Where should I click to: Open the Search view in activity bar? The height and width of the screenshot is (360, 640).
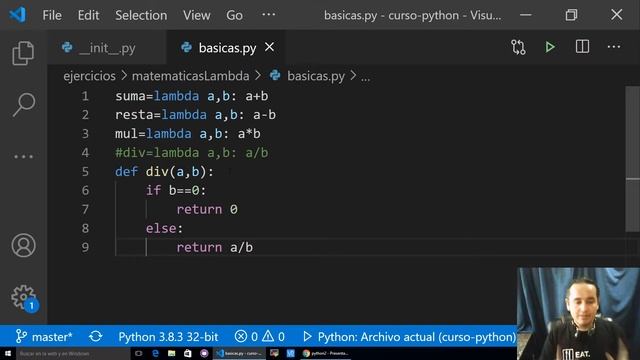click(23, 104)
